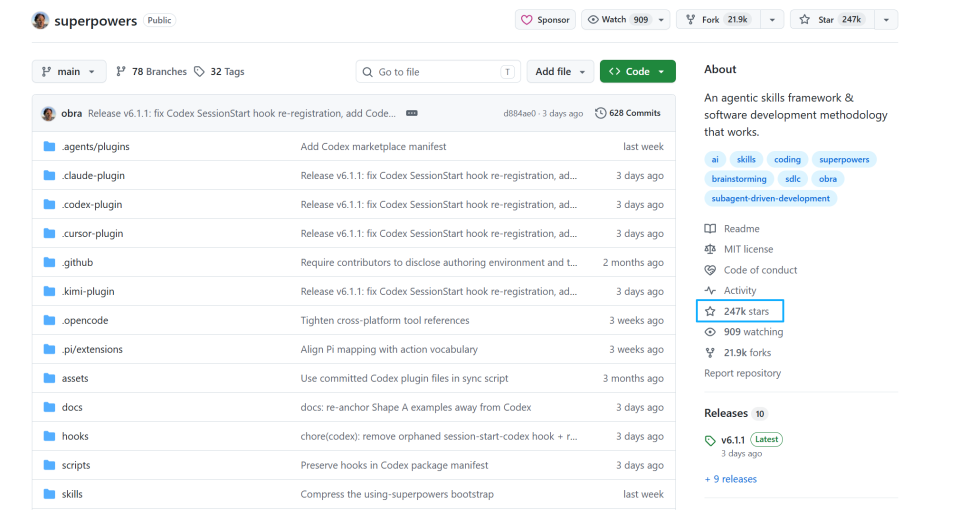Screen dimensions: 960x510
Task: Open the Readme link in About
Action: [732, 228]
